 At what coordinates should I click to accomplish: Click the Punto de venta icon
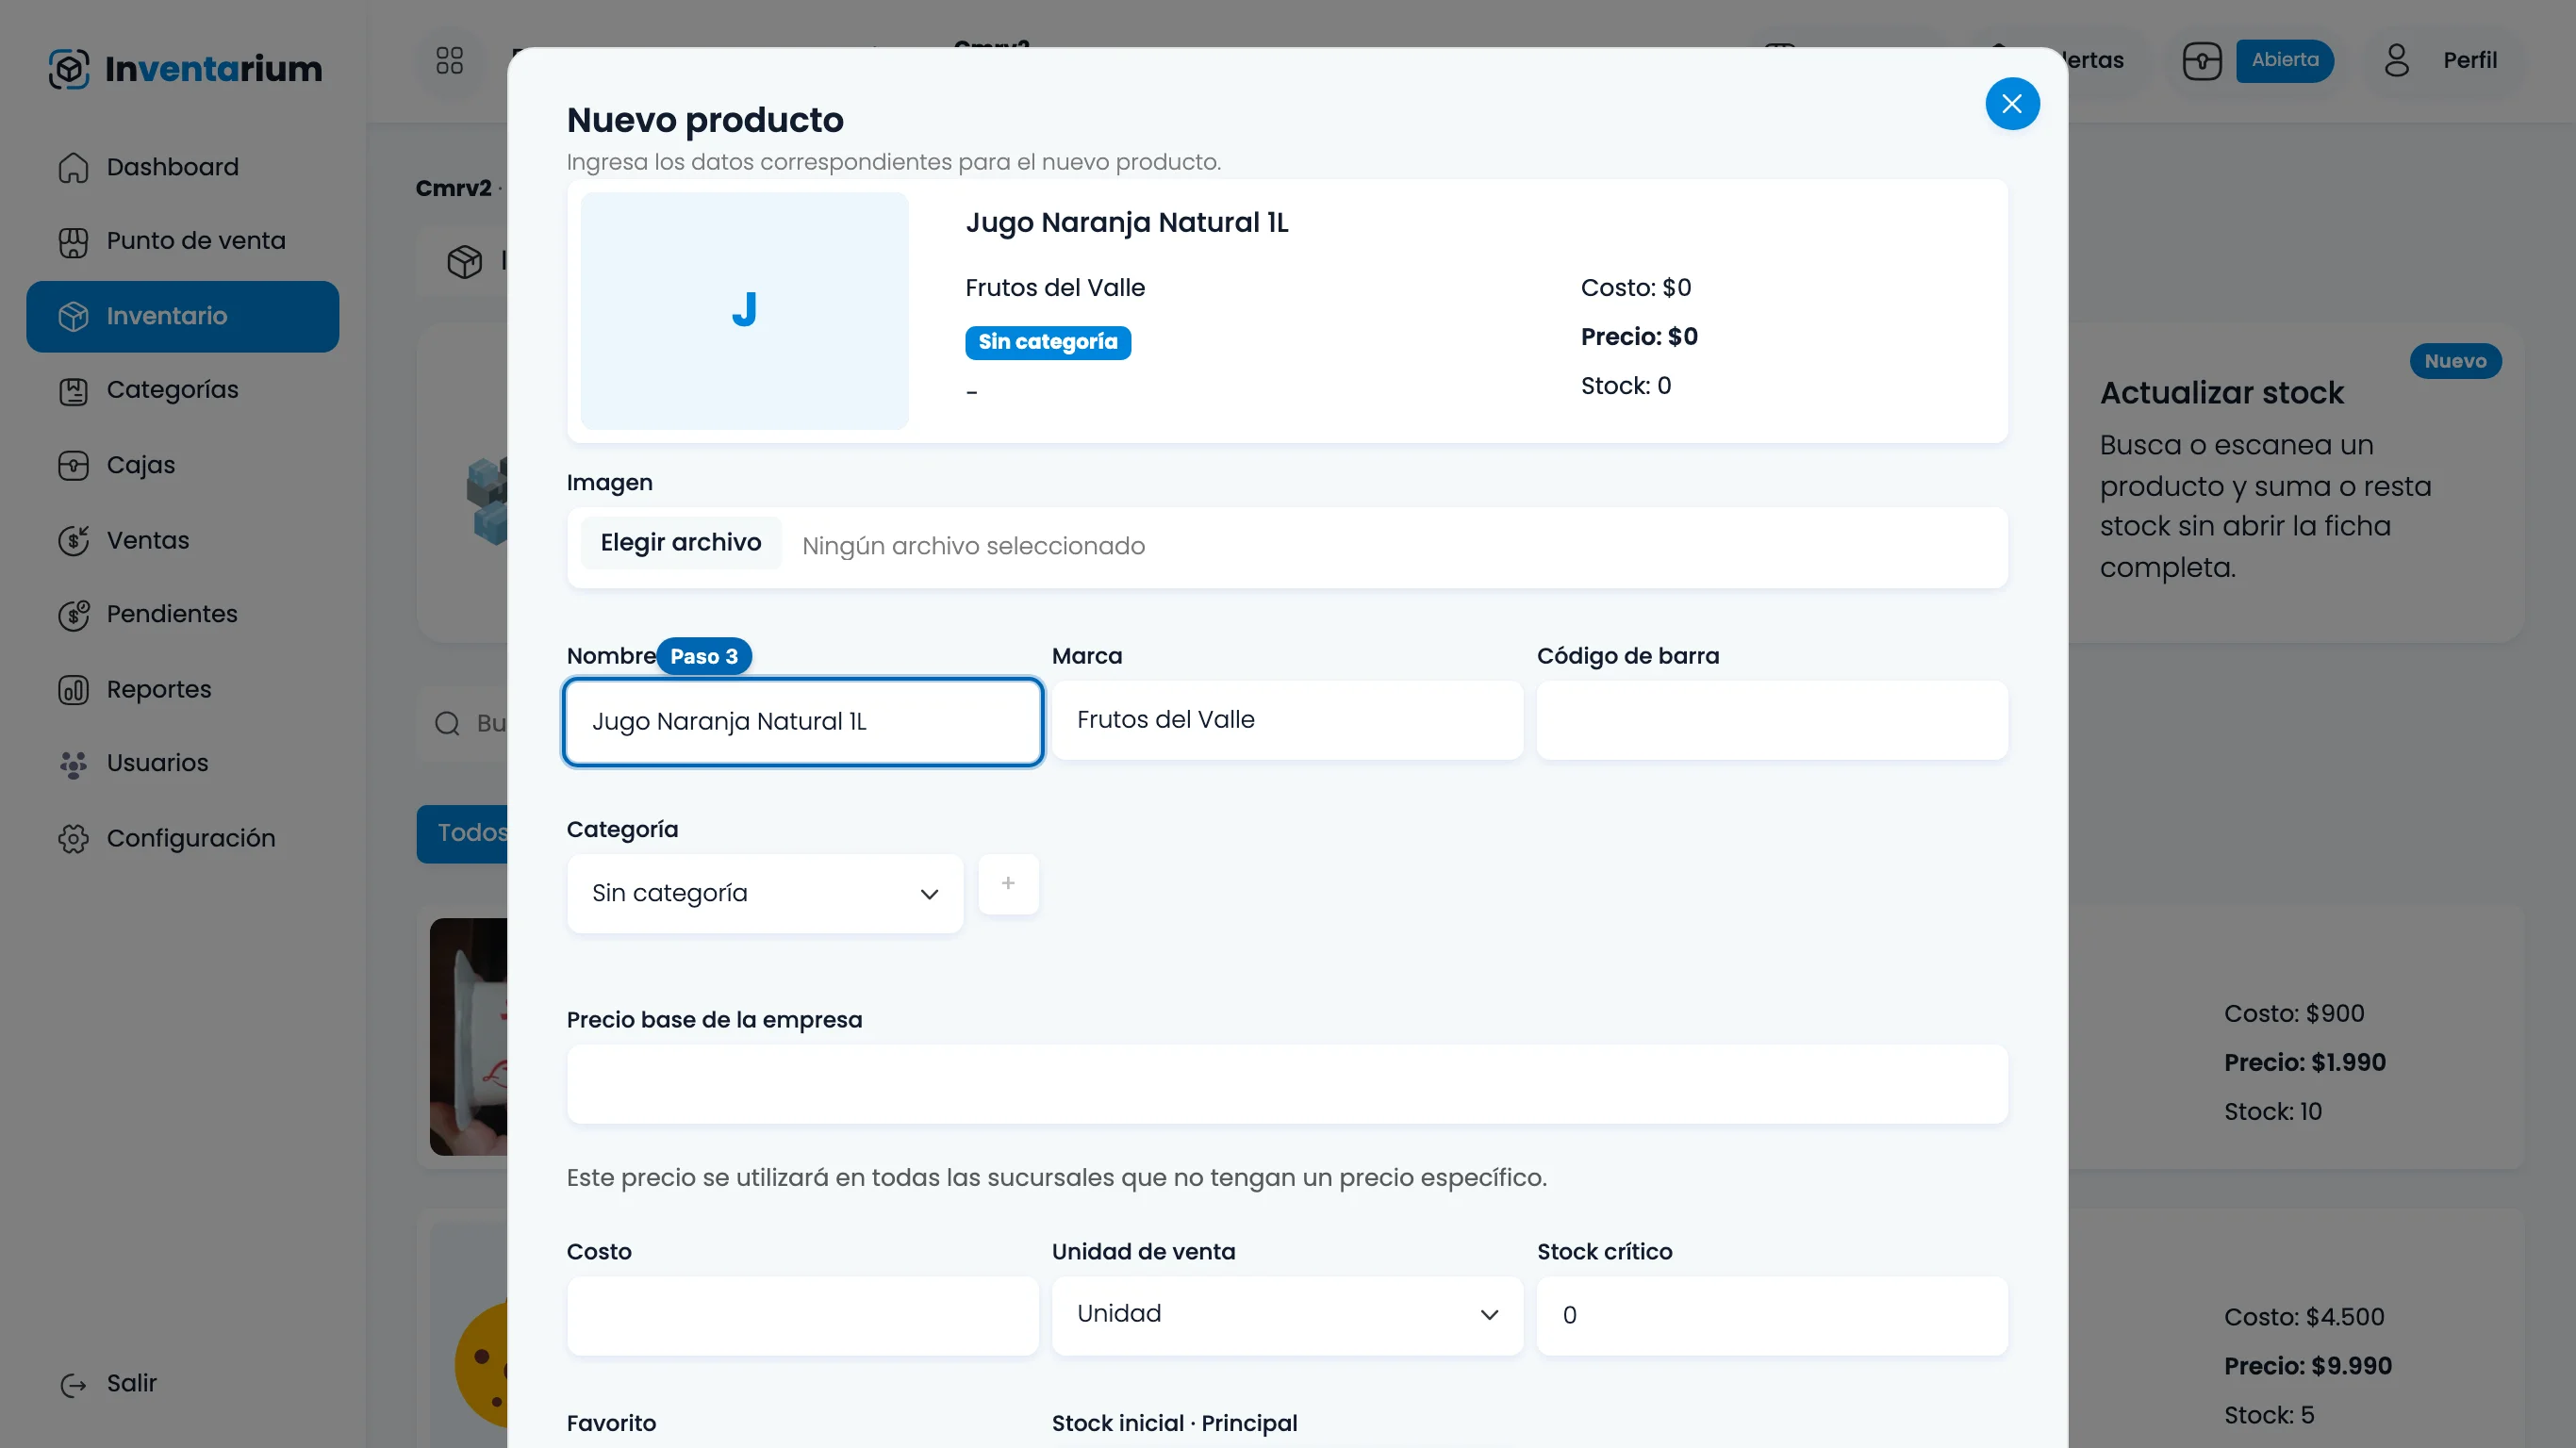click(73, 241)
